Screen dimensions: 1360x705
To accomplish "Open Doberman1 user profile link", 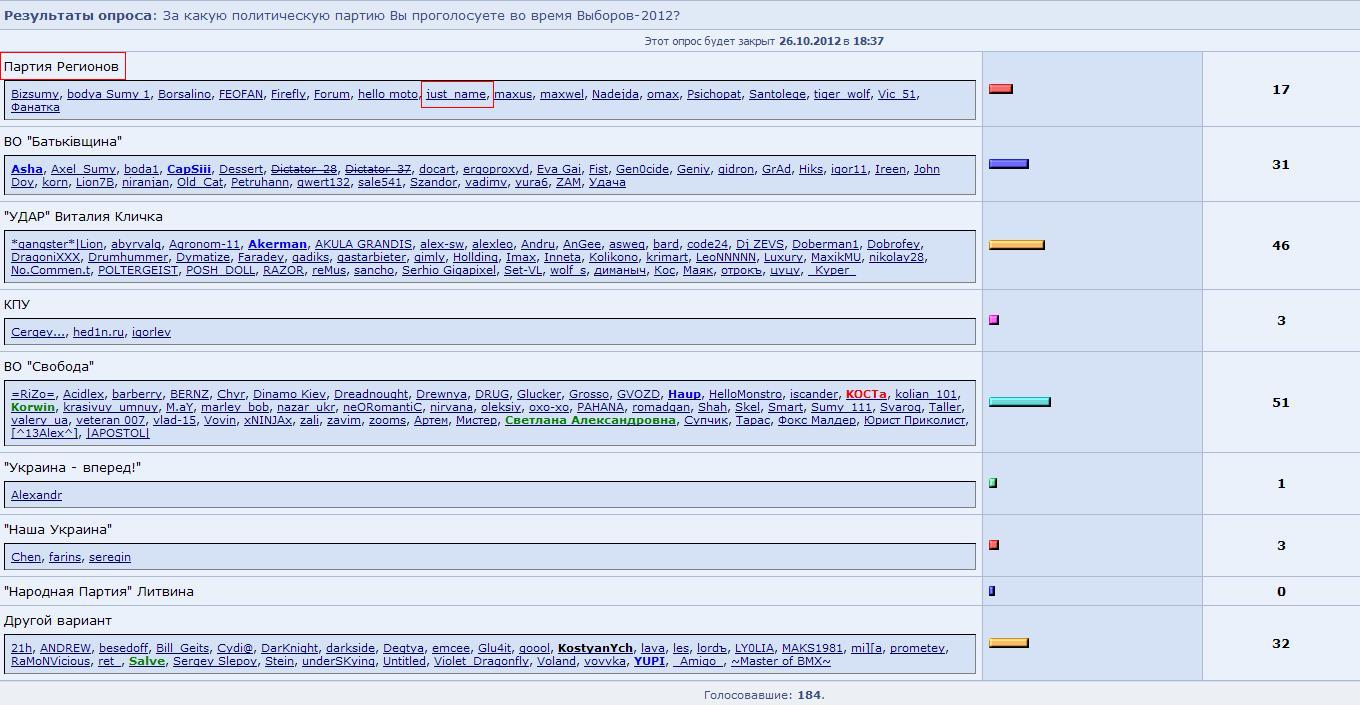I will tap(825, 244).
